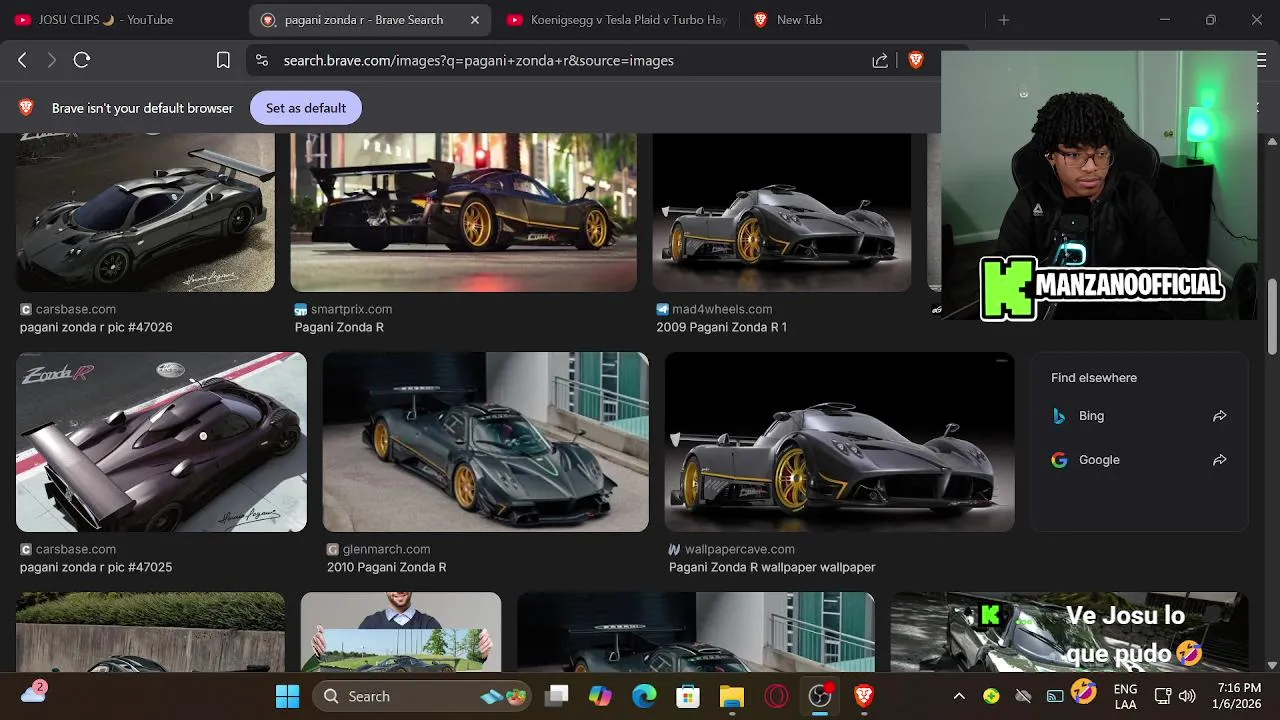Click 'pagani zonda r pic #47025' caption

click(96, 567)
